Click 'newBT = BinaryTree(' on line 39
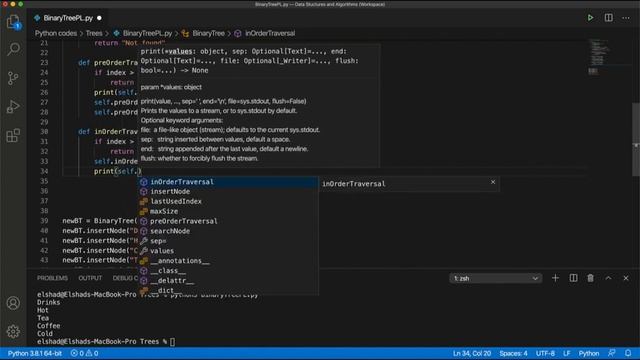 tap(100, 221)
